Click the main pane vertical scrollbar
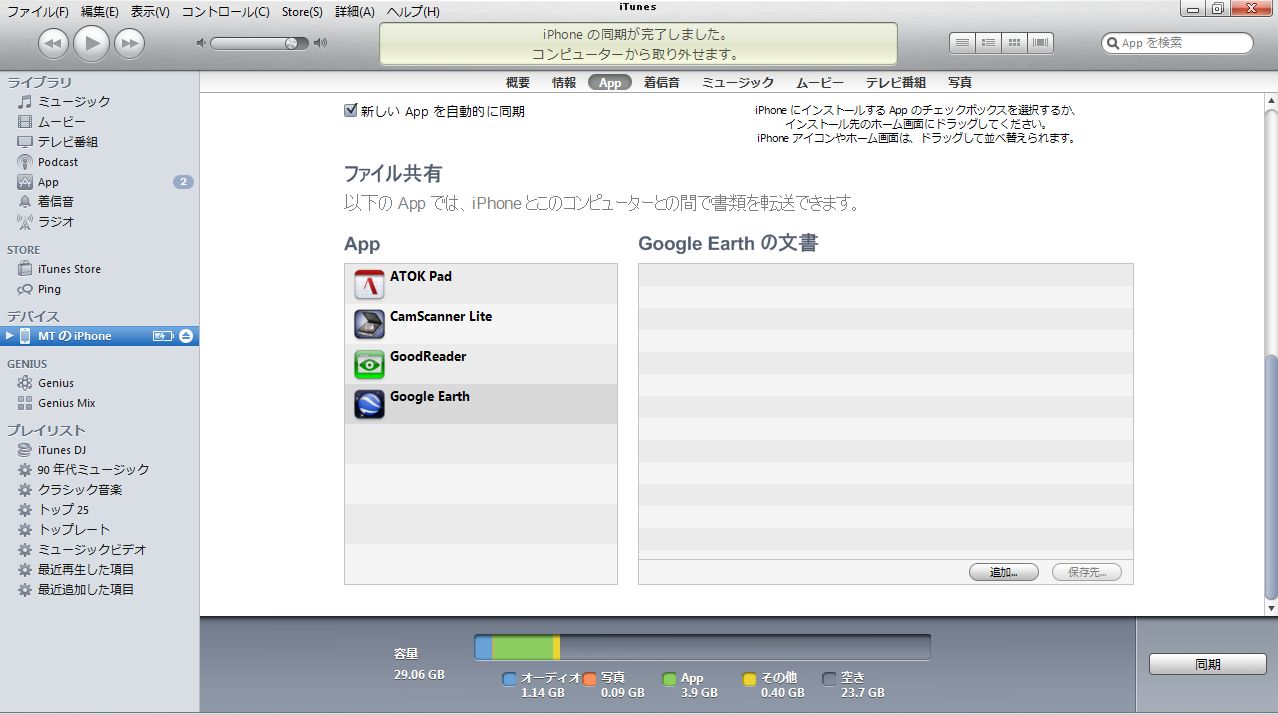 (x=1271, y=480)
